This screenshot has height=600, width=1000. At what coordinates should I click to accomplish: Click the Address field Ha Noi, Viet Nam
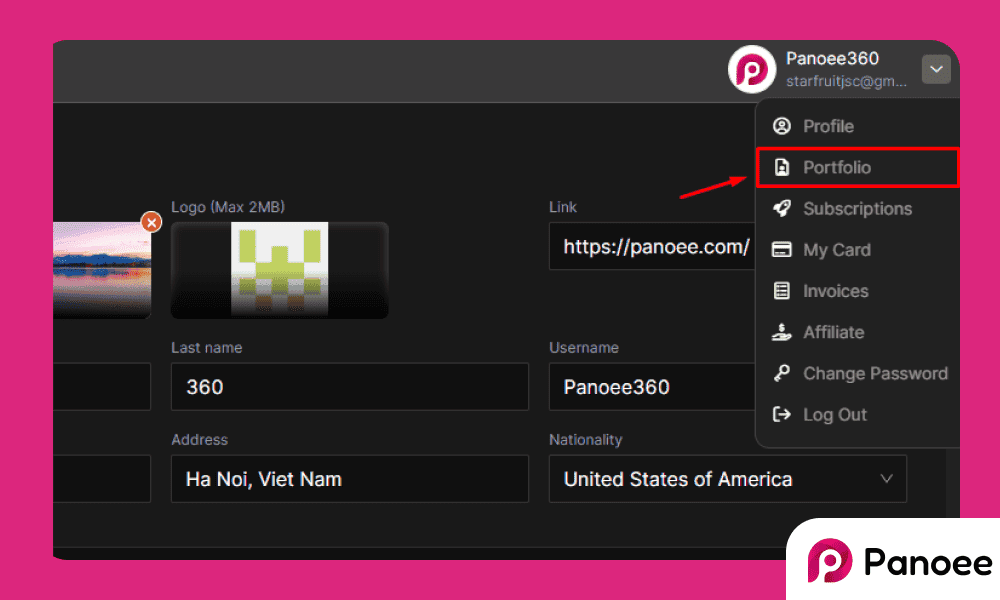pos(349,479)
